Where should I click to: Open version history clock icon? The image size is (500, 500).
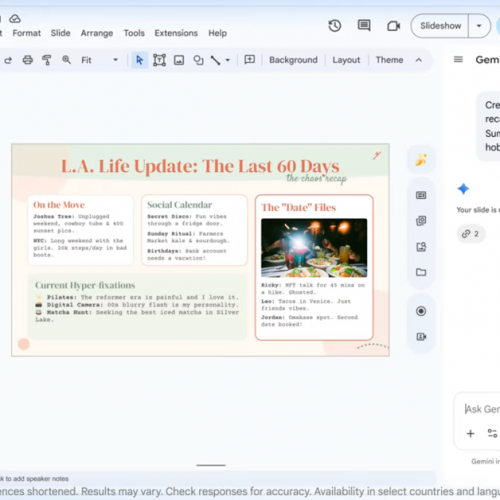pos(335,26)
